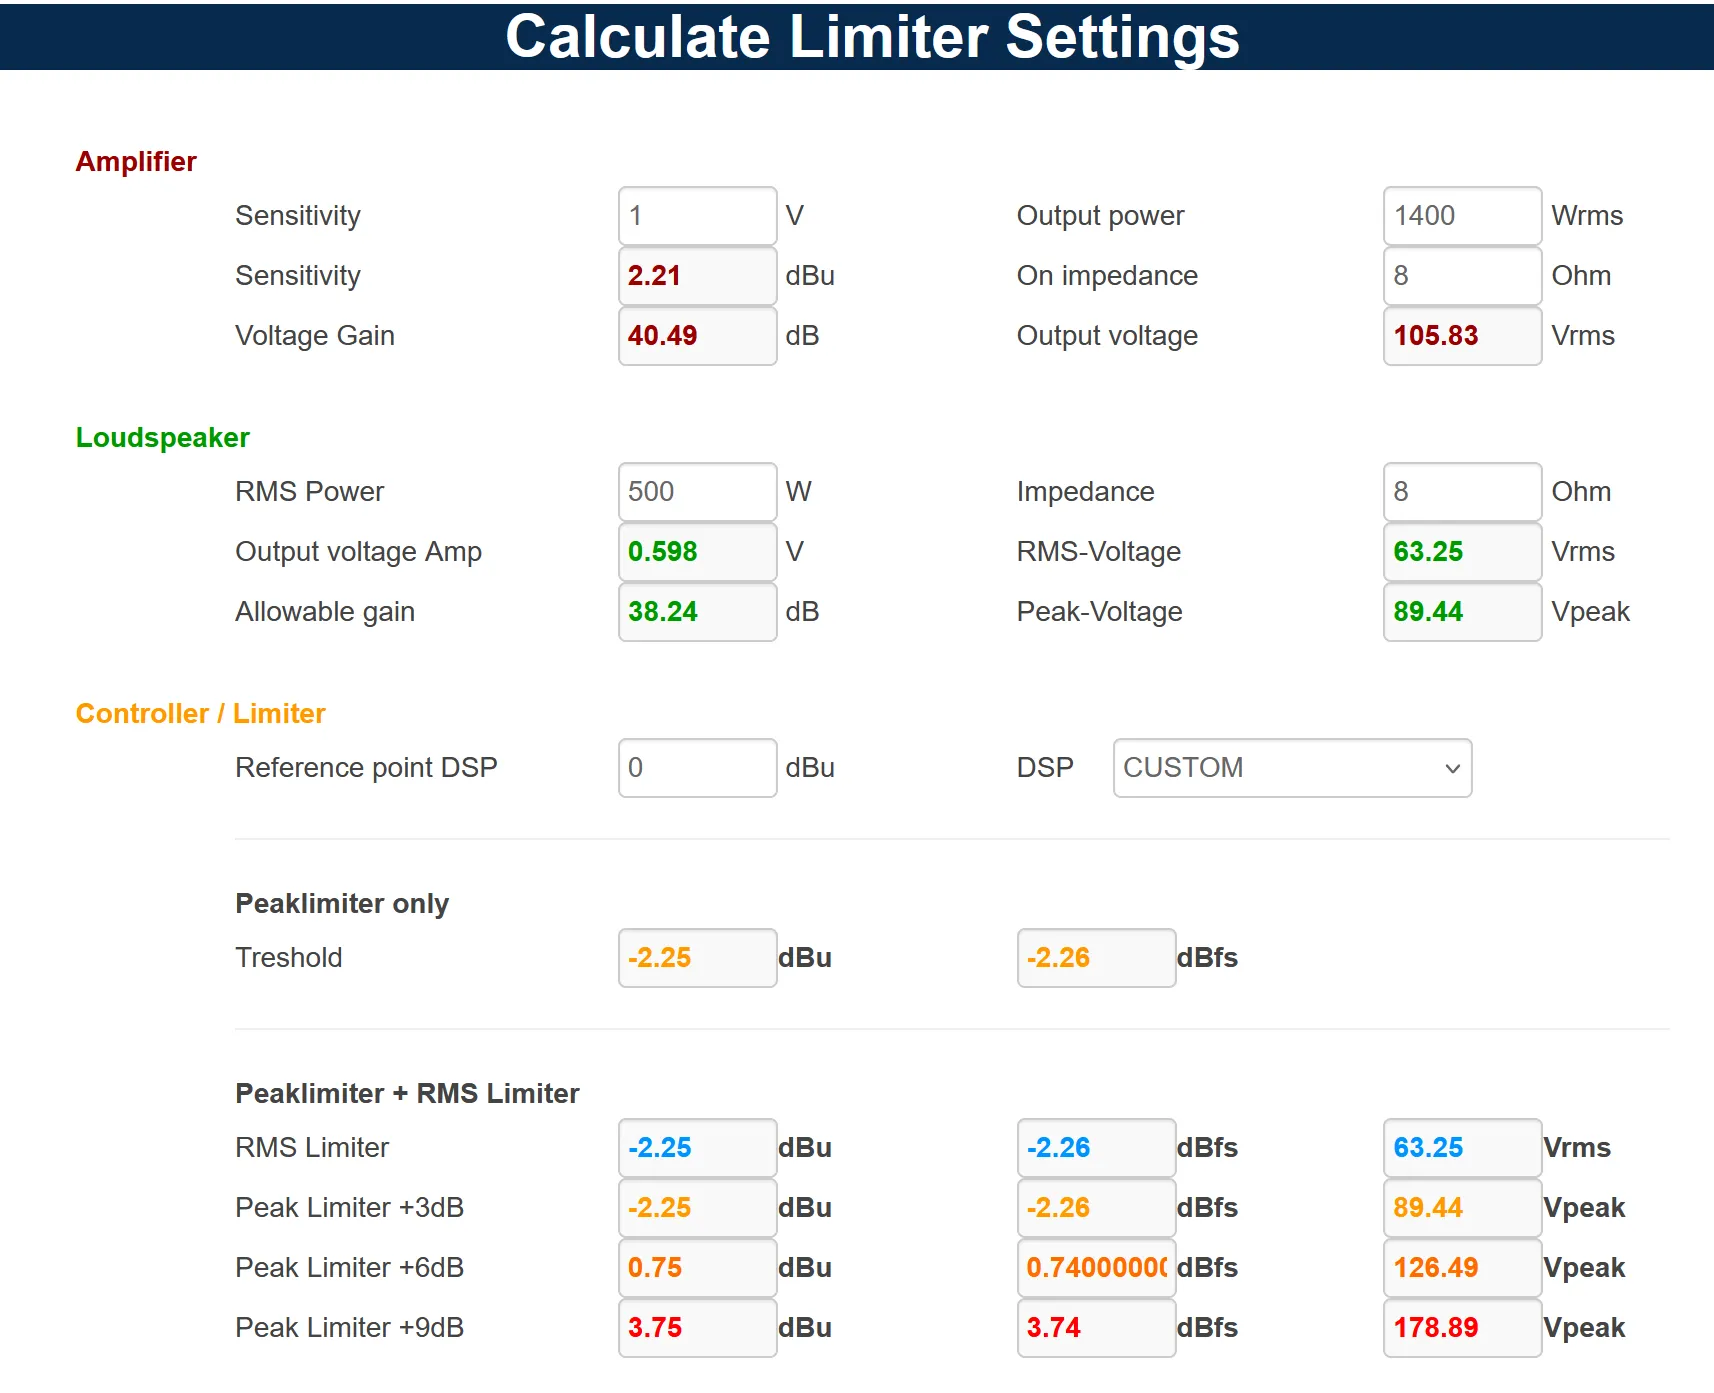Click the Treshold dBfs value field

coord(1097,958)
